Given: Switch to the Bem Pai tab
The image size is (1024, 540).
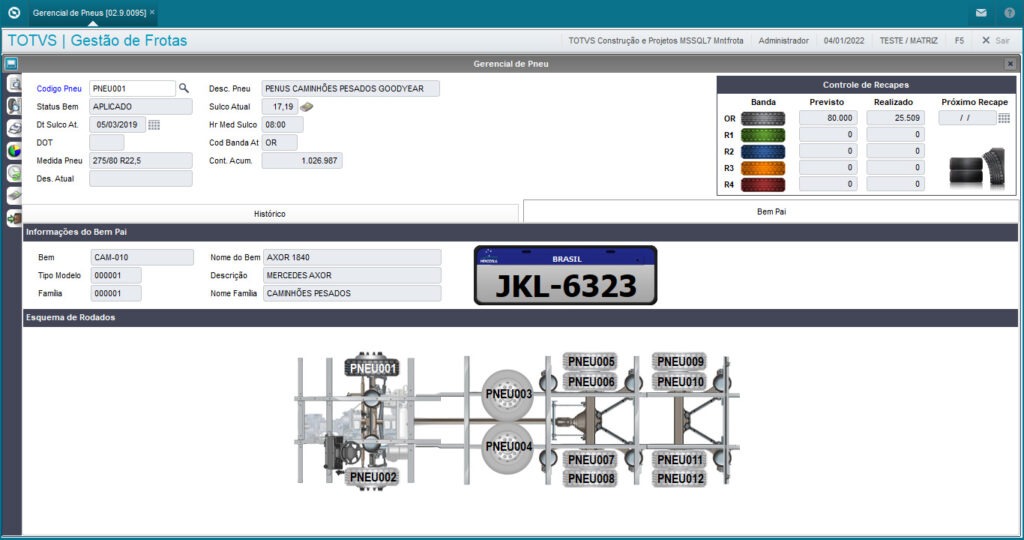Looking at the screenshot, I should click(x=771, y=212).
